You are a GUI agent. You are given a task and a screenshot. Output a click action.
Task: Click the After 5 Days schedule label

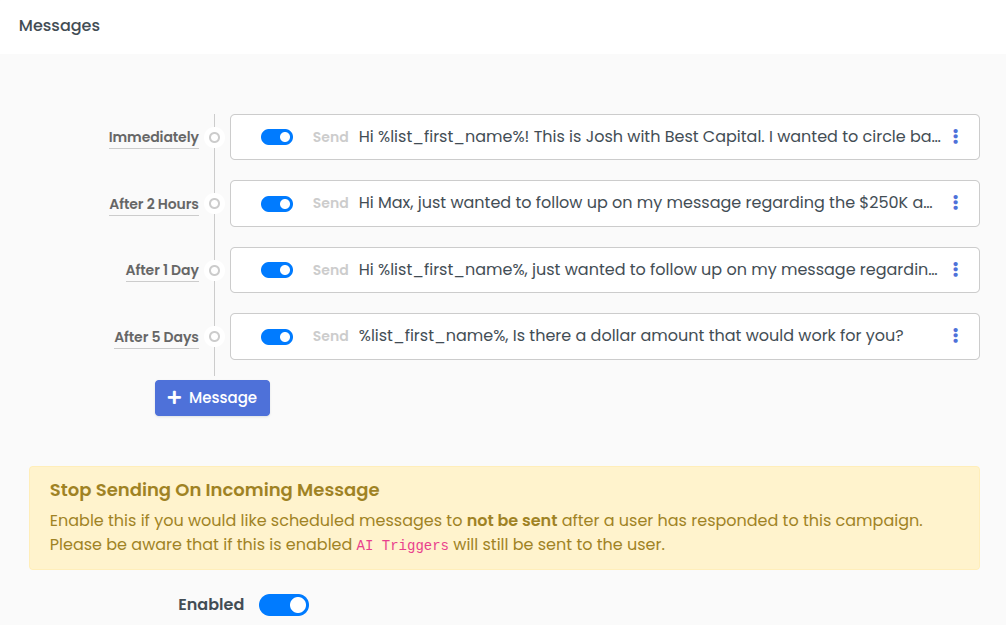[x=156, y=336]
